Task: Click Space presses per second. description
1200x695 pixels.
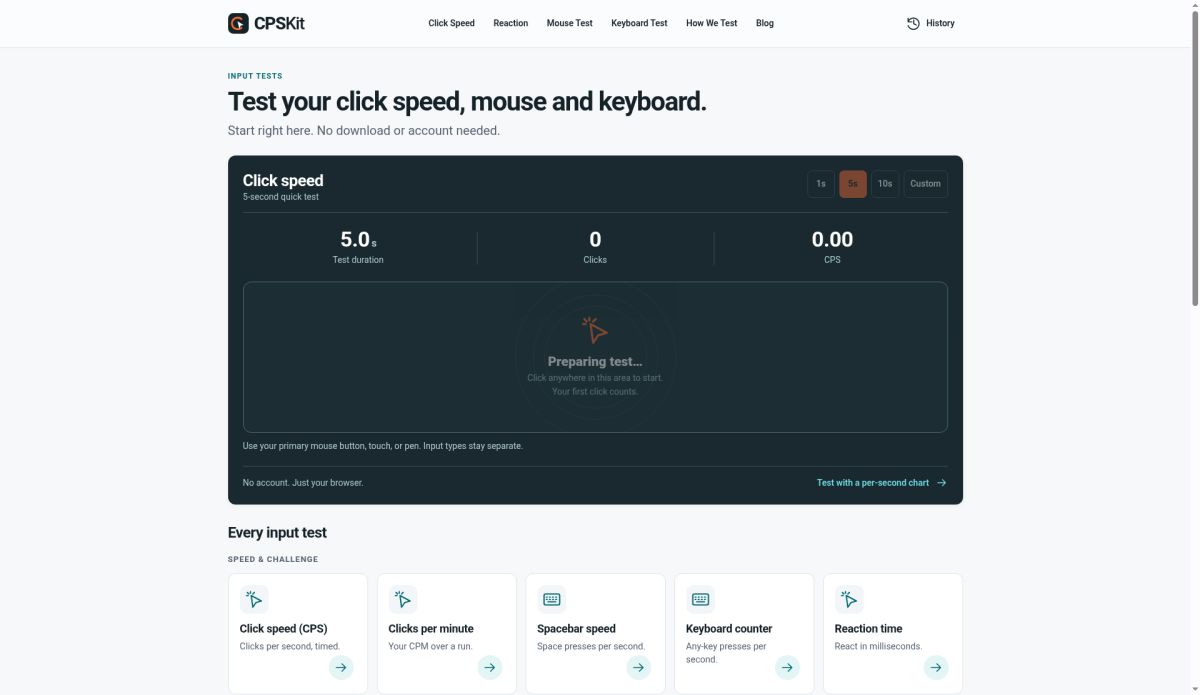Action: tap(591, 646)
